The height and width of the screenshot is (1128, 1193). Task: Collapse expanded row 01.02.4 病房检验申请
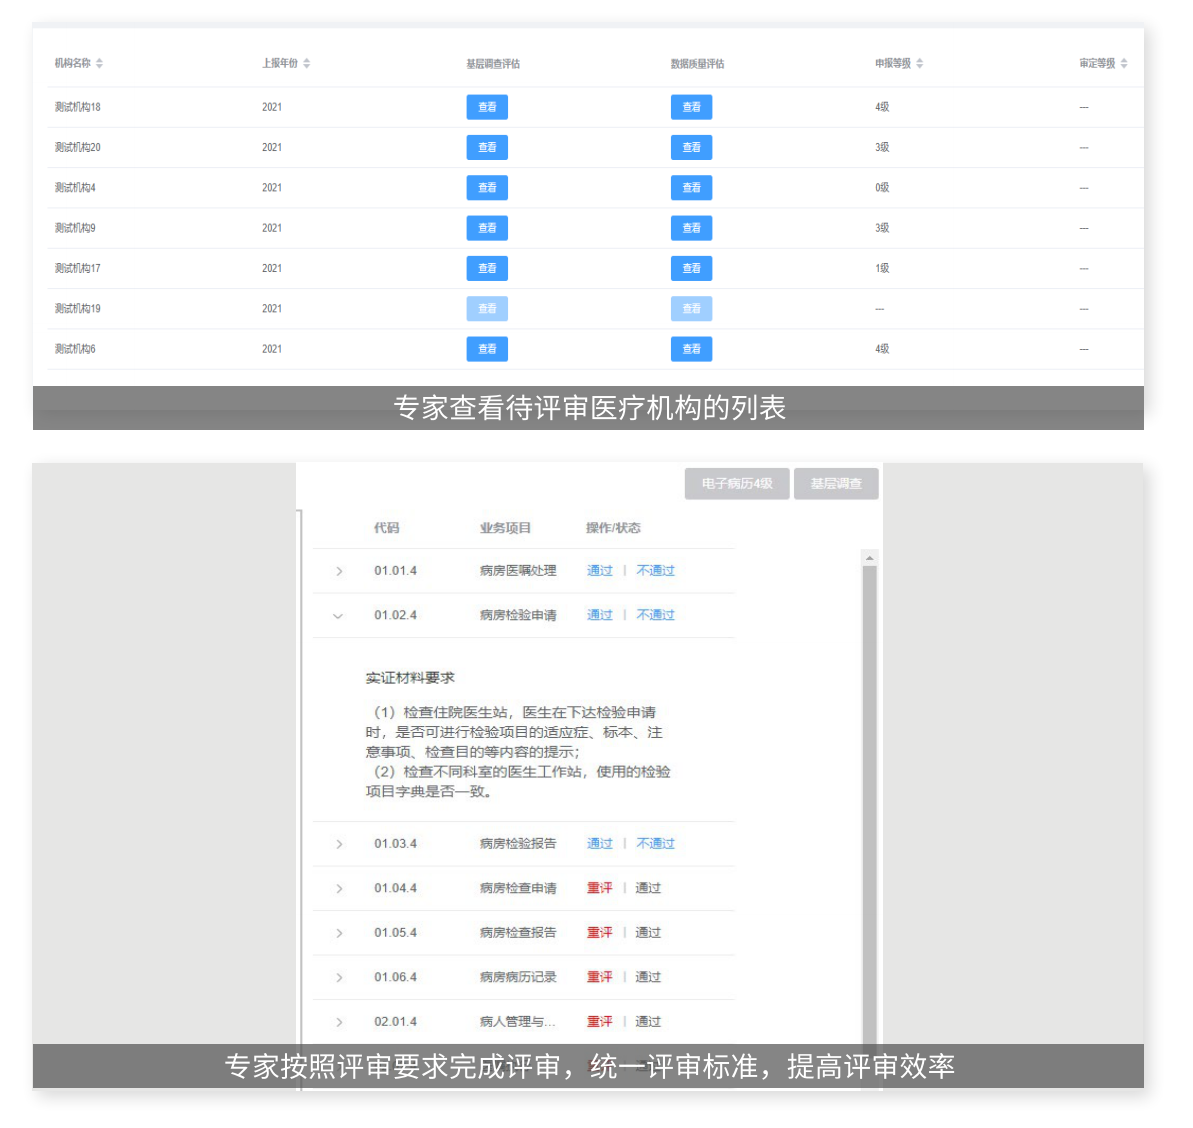[x=338, y=616]
